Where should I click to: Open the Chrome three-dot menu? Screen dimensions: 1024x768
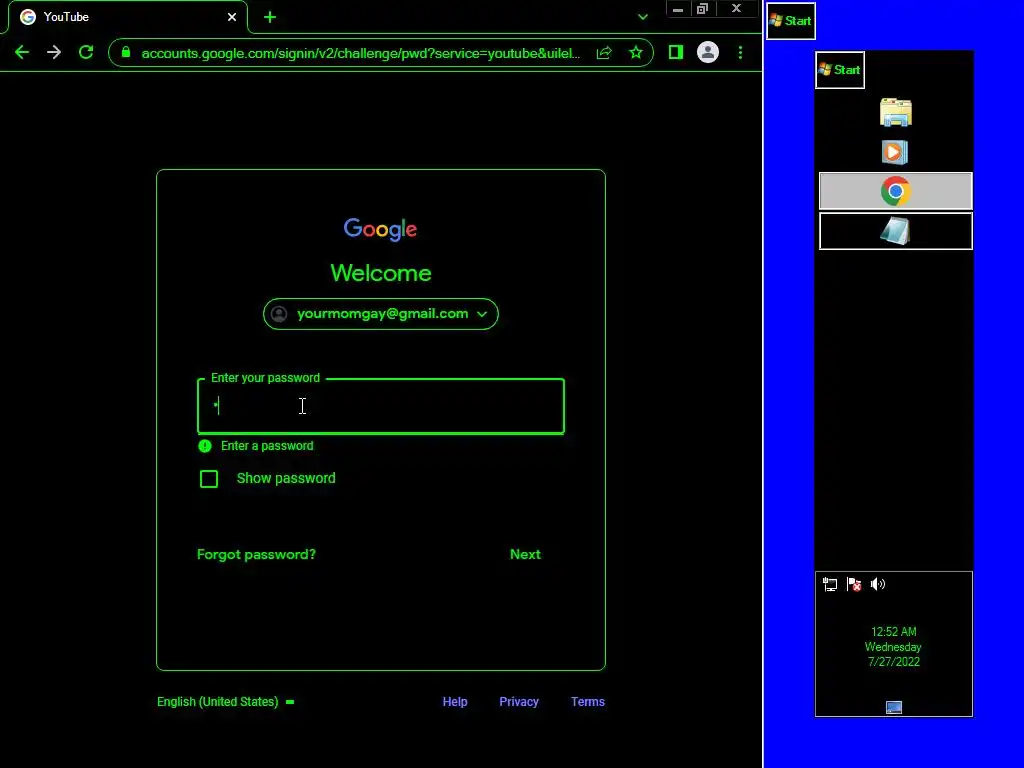(x=740, y=52)
